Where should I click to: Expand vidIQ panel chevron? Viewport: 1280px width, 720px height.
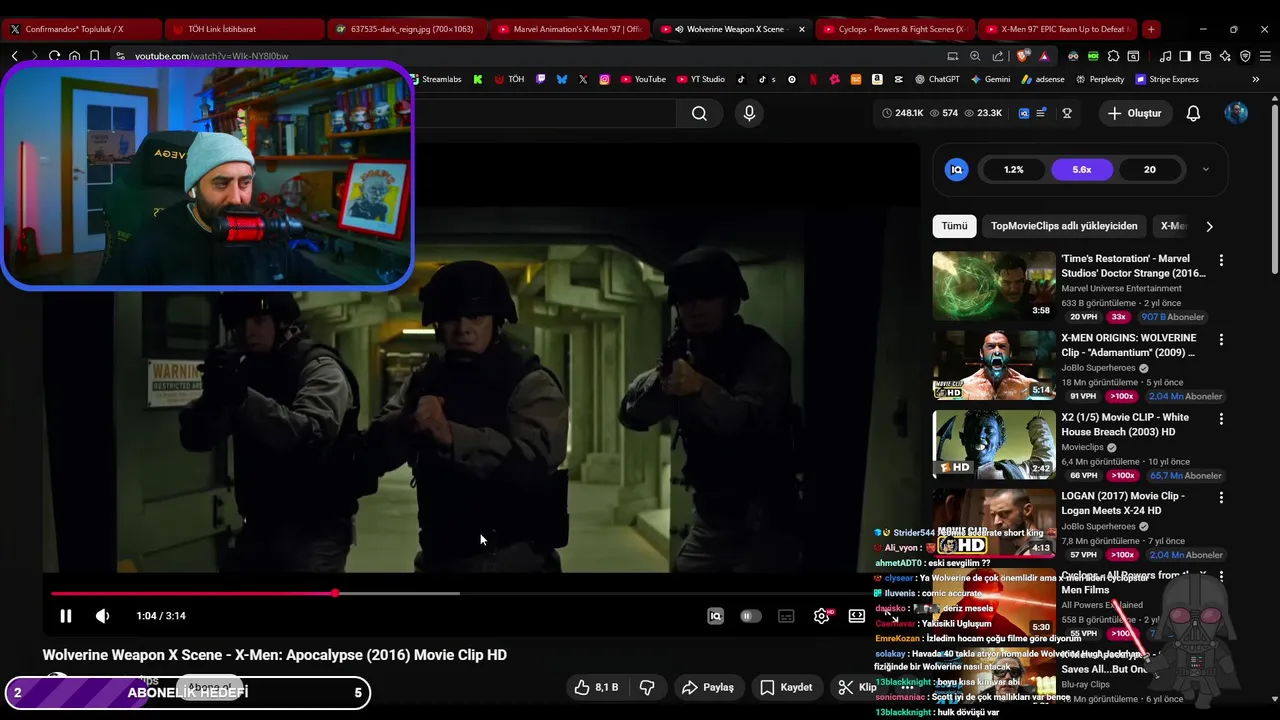pos(1205,169)
